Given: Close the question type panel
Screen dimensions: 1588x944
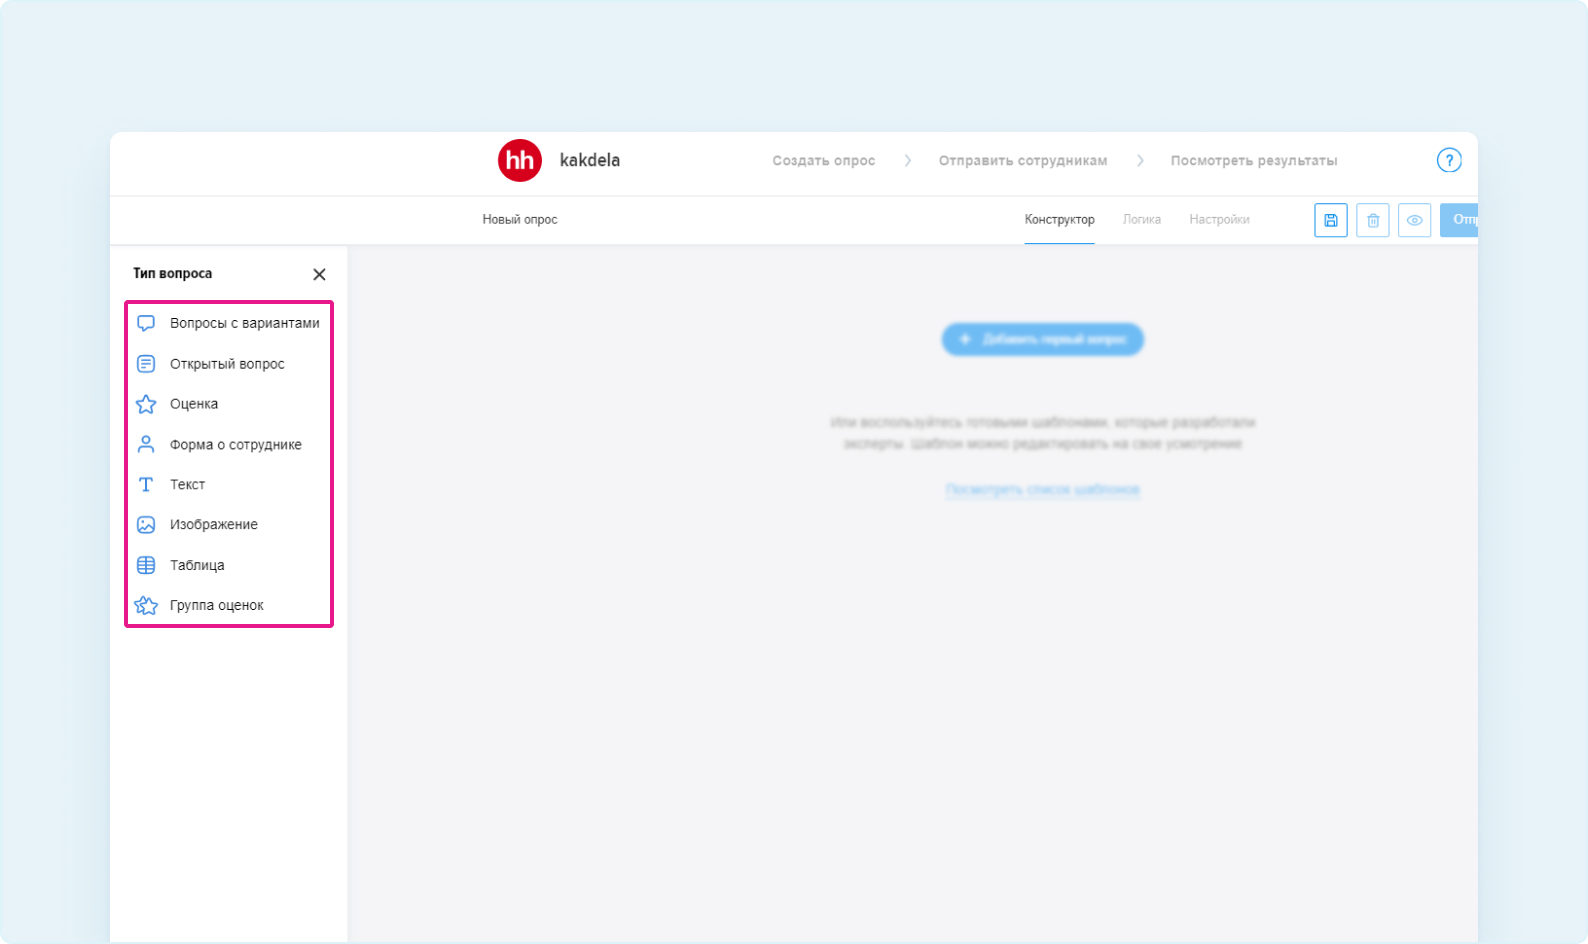Looking at the screenshot, I should click(x=319, y=274).
